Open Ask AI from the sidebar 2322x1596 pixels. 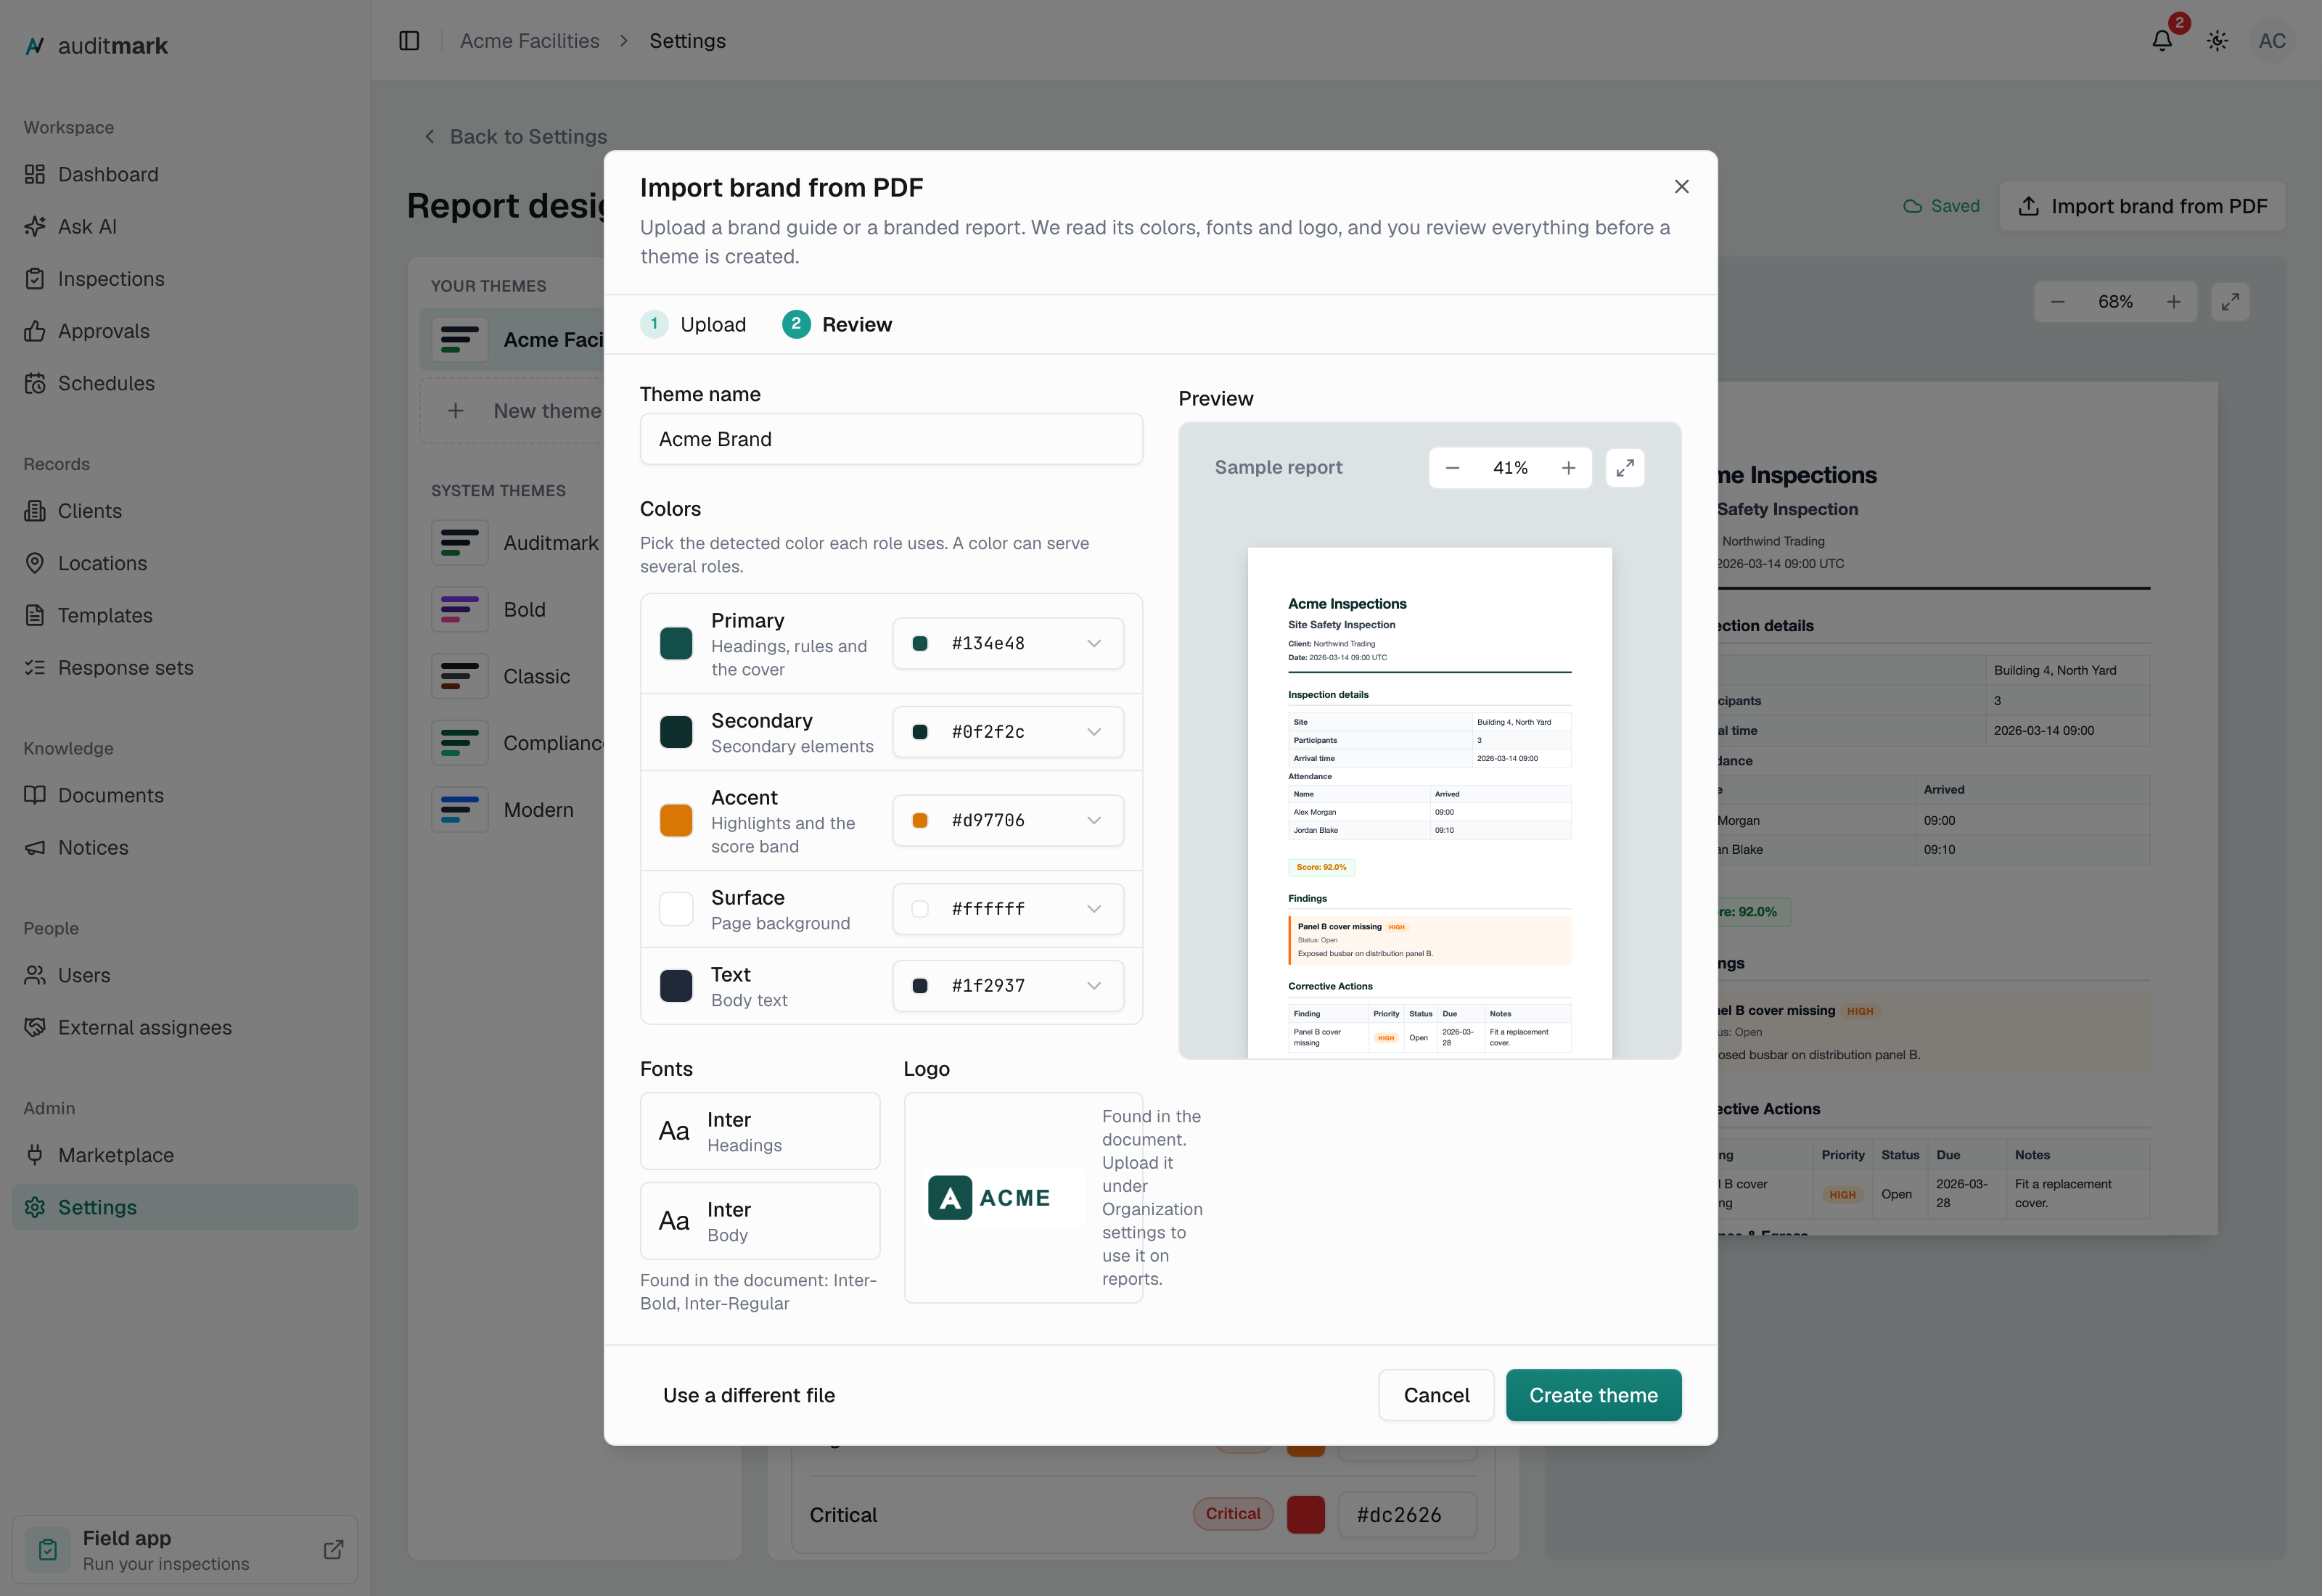(x=185, y=227)
